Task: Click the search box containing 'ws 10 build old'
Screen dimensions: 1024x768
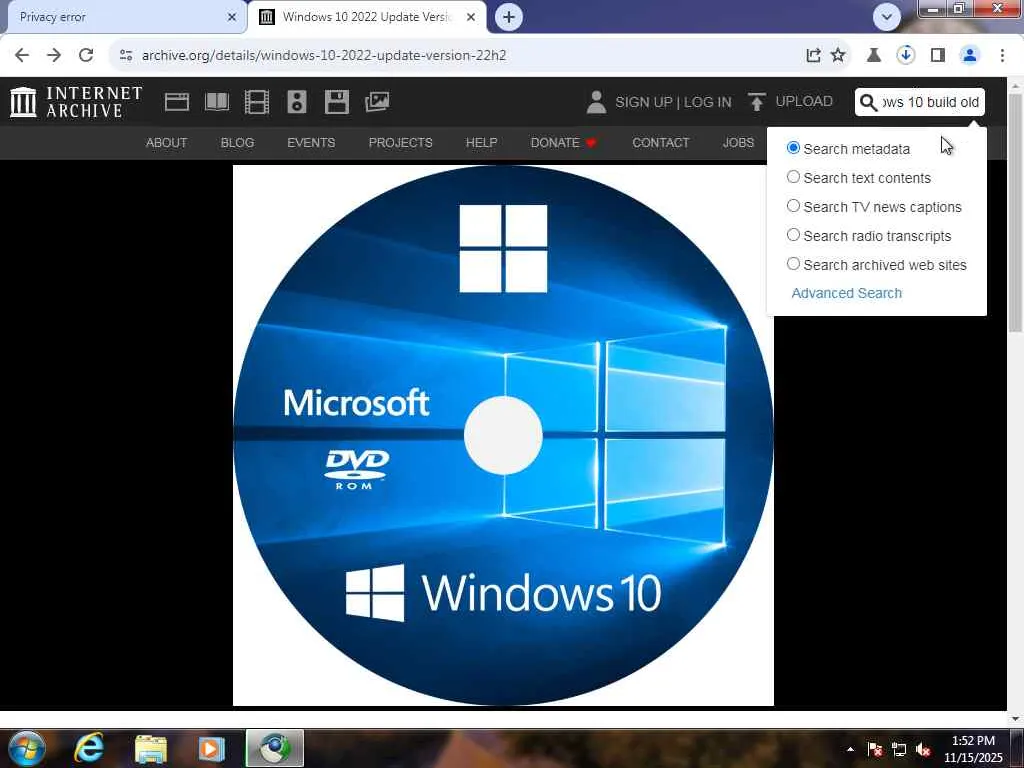Action: (930, 102)
